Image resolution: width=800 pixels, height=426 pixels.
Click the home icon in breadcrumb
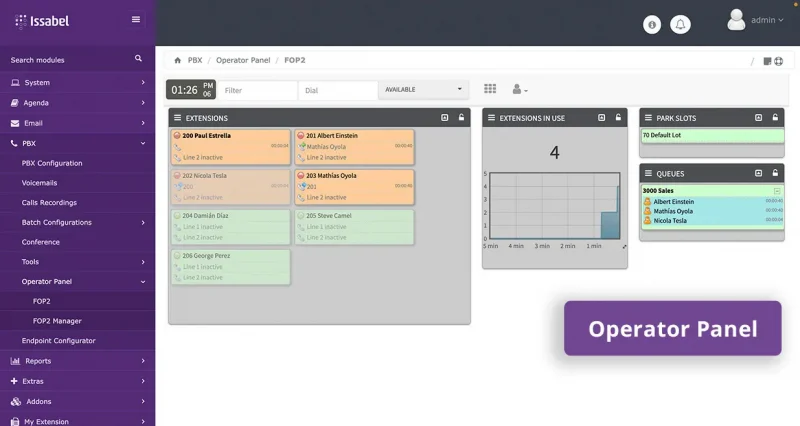[178, 60]
